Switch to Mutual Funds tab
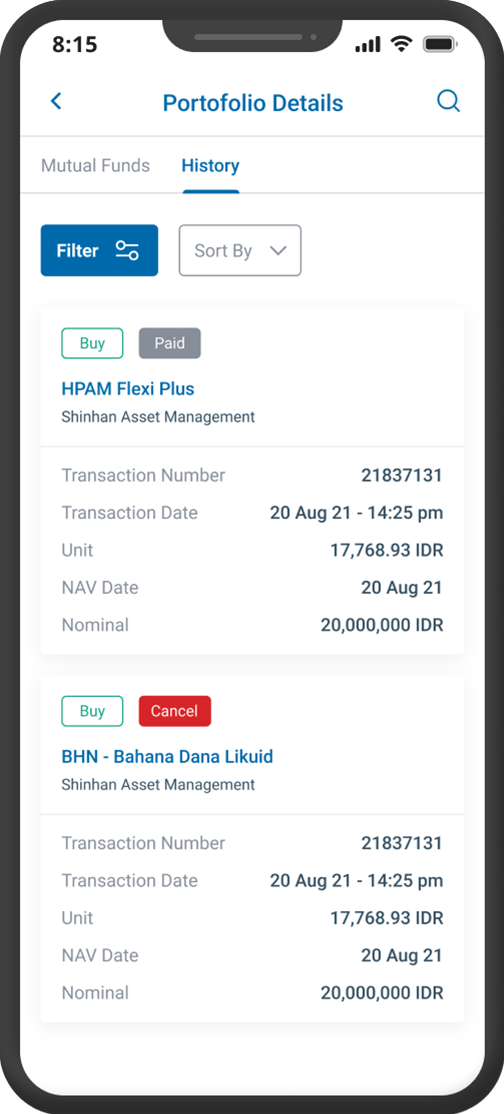The width and height of the screenshot is (504, 1114). tap(95, 166)
